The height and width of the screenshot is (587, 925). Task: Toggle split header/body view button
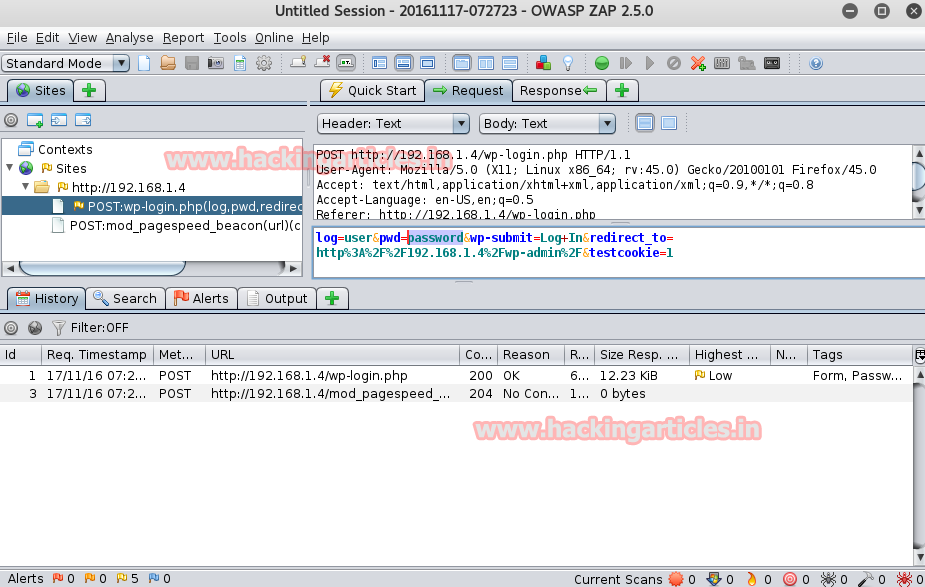pos(645,123)
